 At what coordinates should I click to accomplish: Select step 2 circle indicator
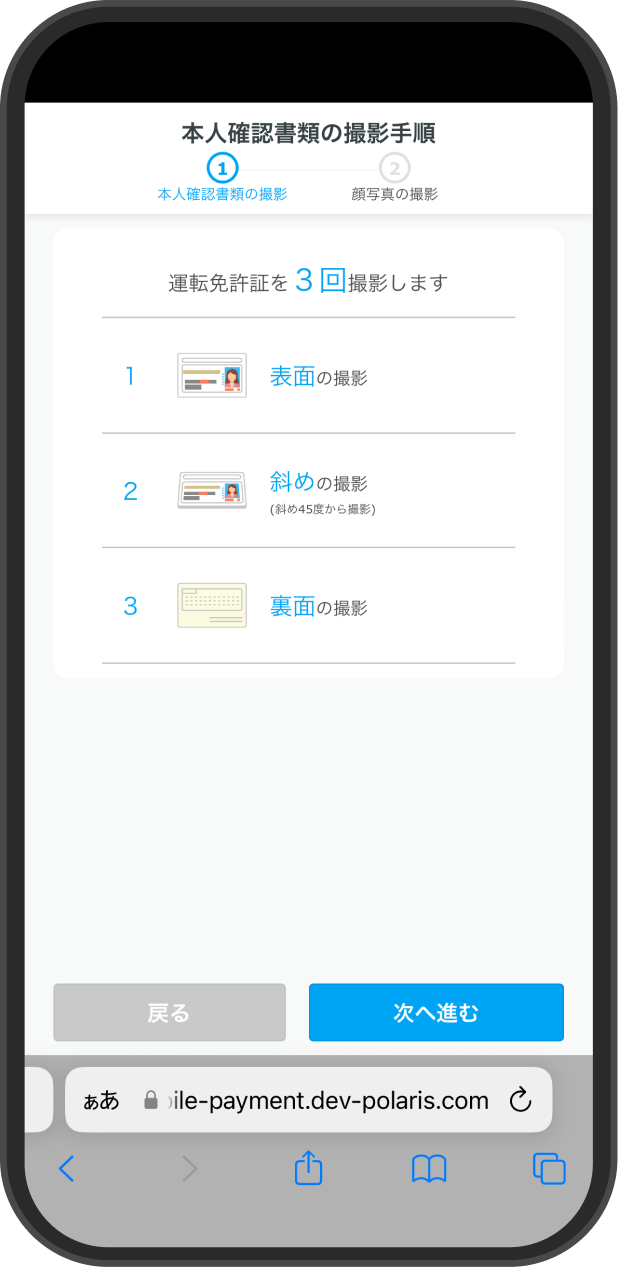394,167
